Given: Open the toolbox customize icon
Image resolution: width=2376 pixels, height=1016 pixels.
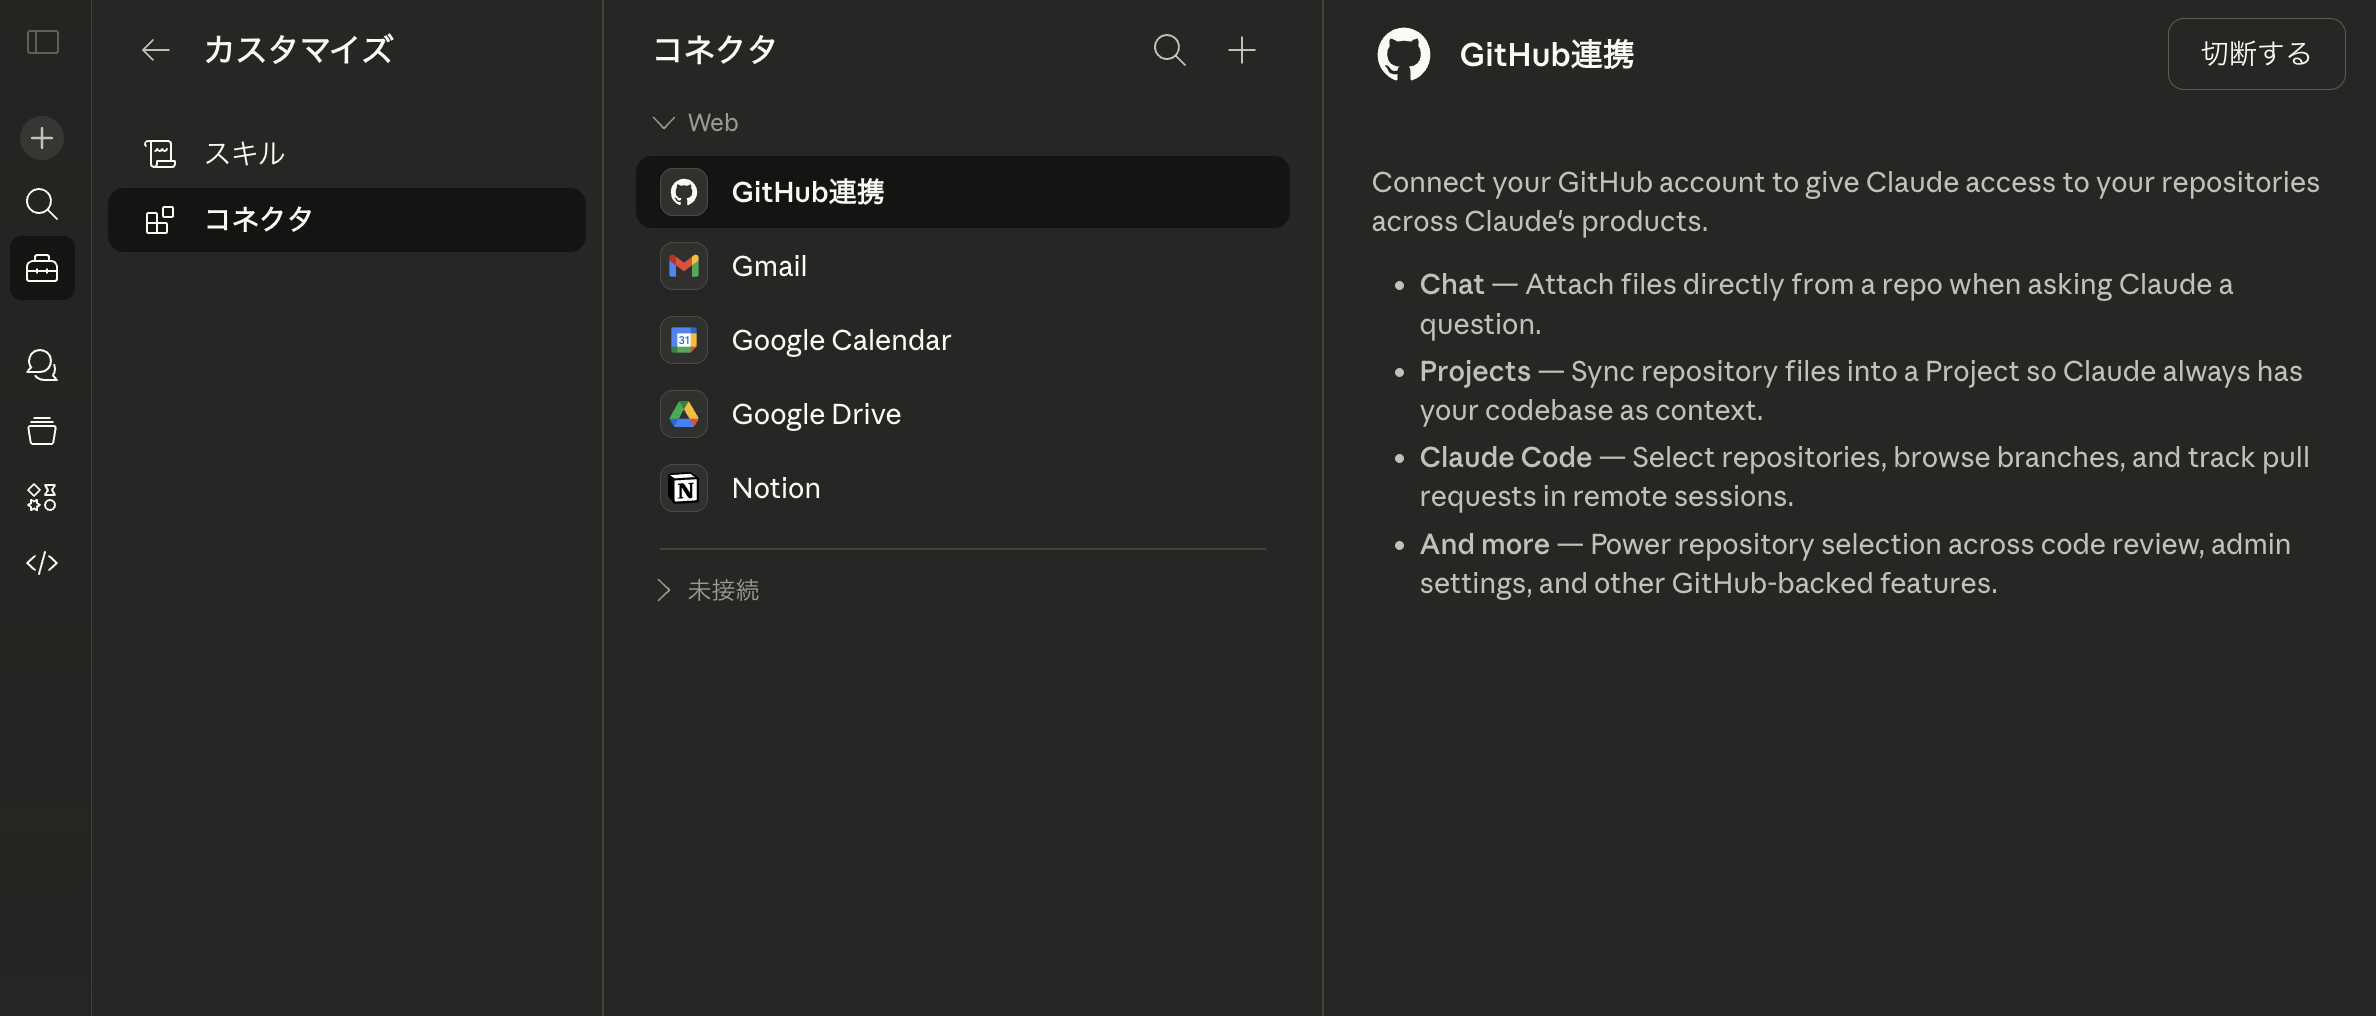Looking at the screenshot, I should pos(42,268).
